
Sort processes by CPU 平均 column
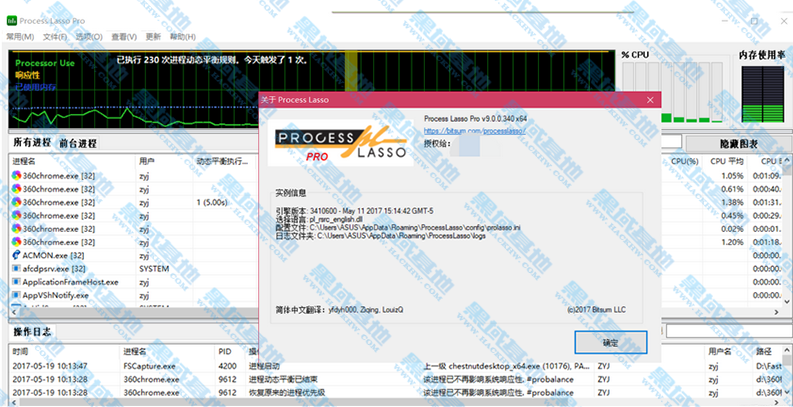tap(727, 161)
